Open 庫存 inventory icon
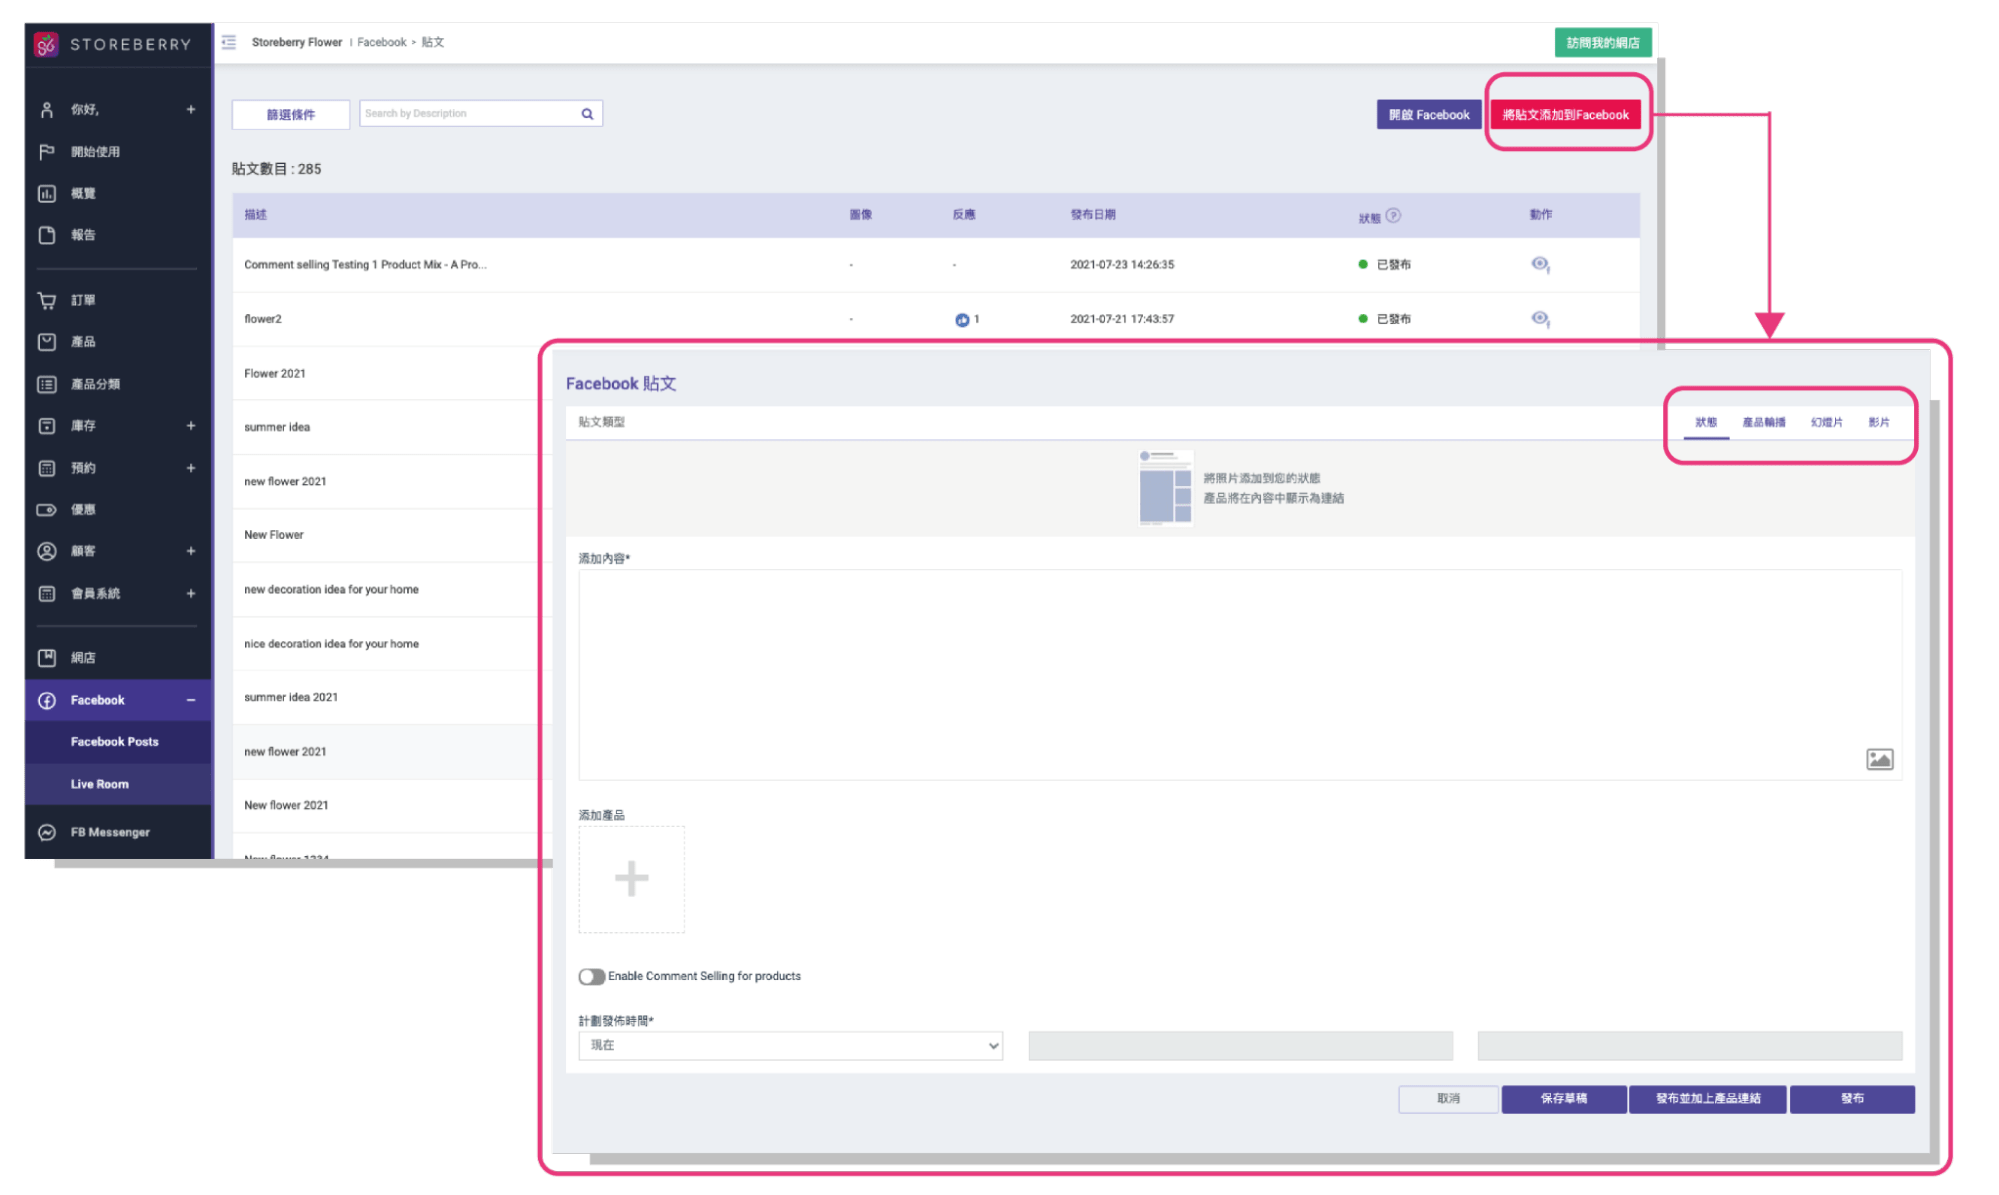Screen dimensions: 1999x1195 (x=46, y=426)
